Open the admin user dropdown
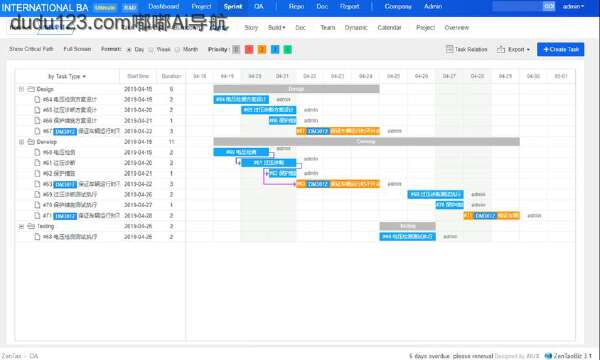Screen dimensions: 600x360 point(573,7)
